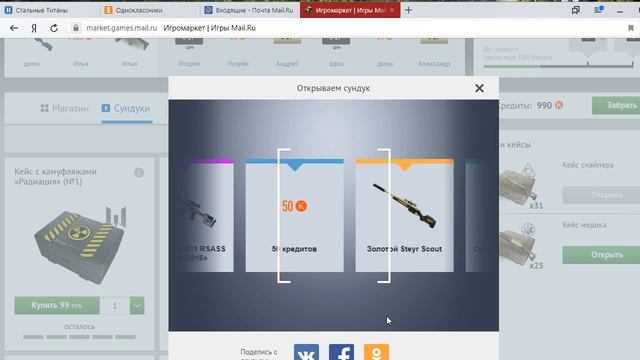The image size is (640, 360).
Task: Close the Открываем сундук dialog
Action: tap(479, 88)
